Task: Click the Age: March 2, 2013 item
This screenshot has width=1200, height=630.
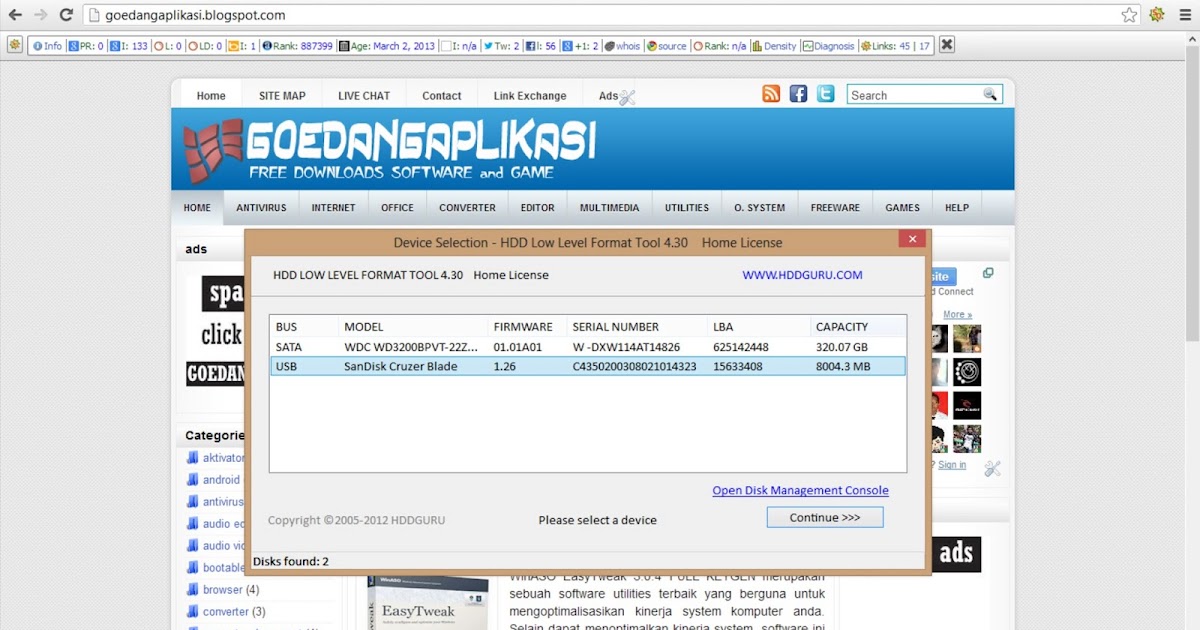Action: tap(387, 46)
